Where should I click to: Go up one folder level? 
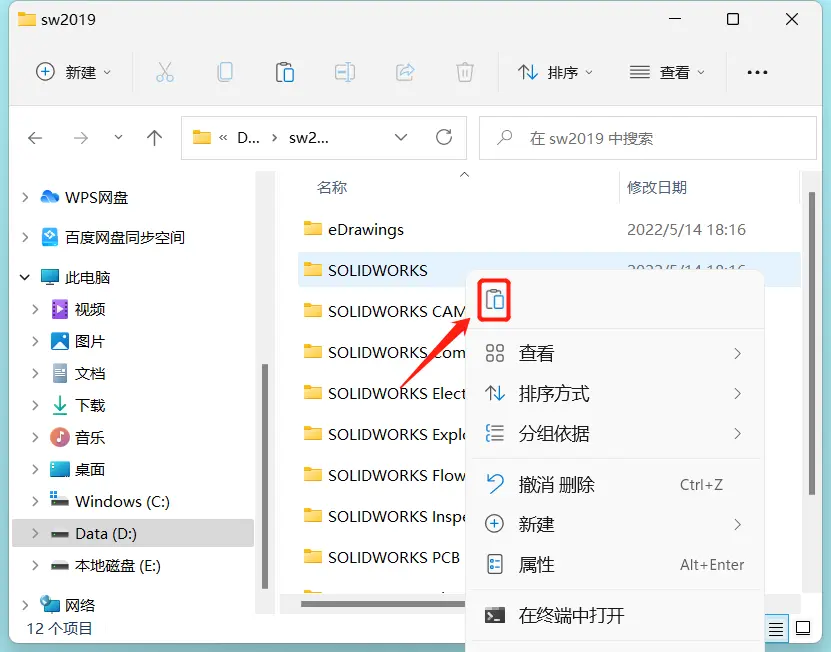point(154,138)
